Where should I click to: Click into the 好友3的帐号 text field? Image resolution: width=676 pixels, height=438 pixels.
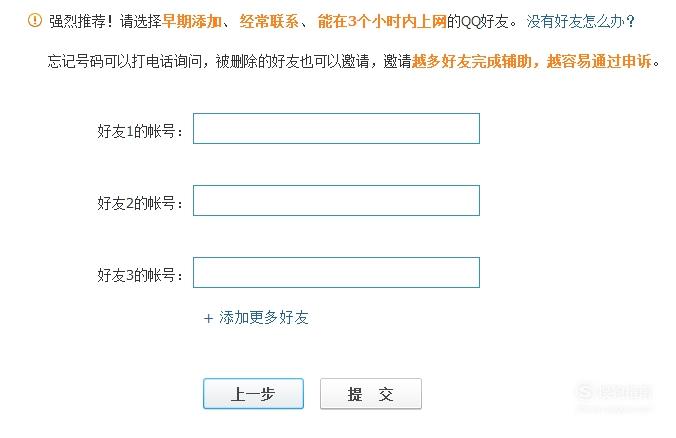tap(336, 272)
